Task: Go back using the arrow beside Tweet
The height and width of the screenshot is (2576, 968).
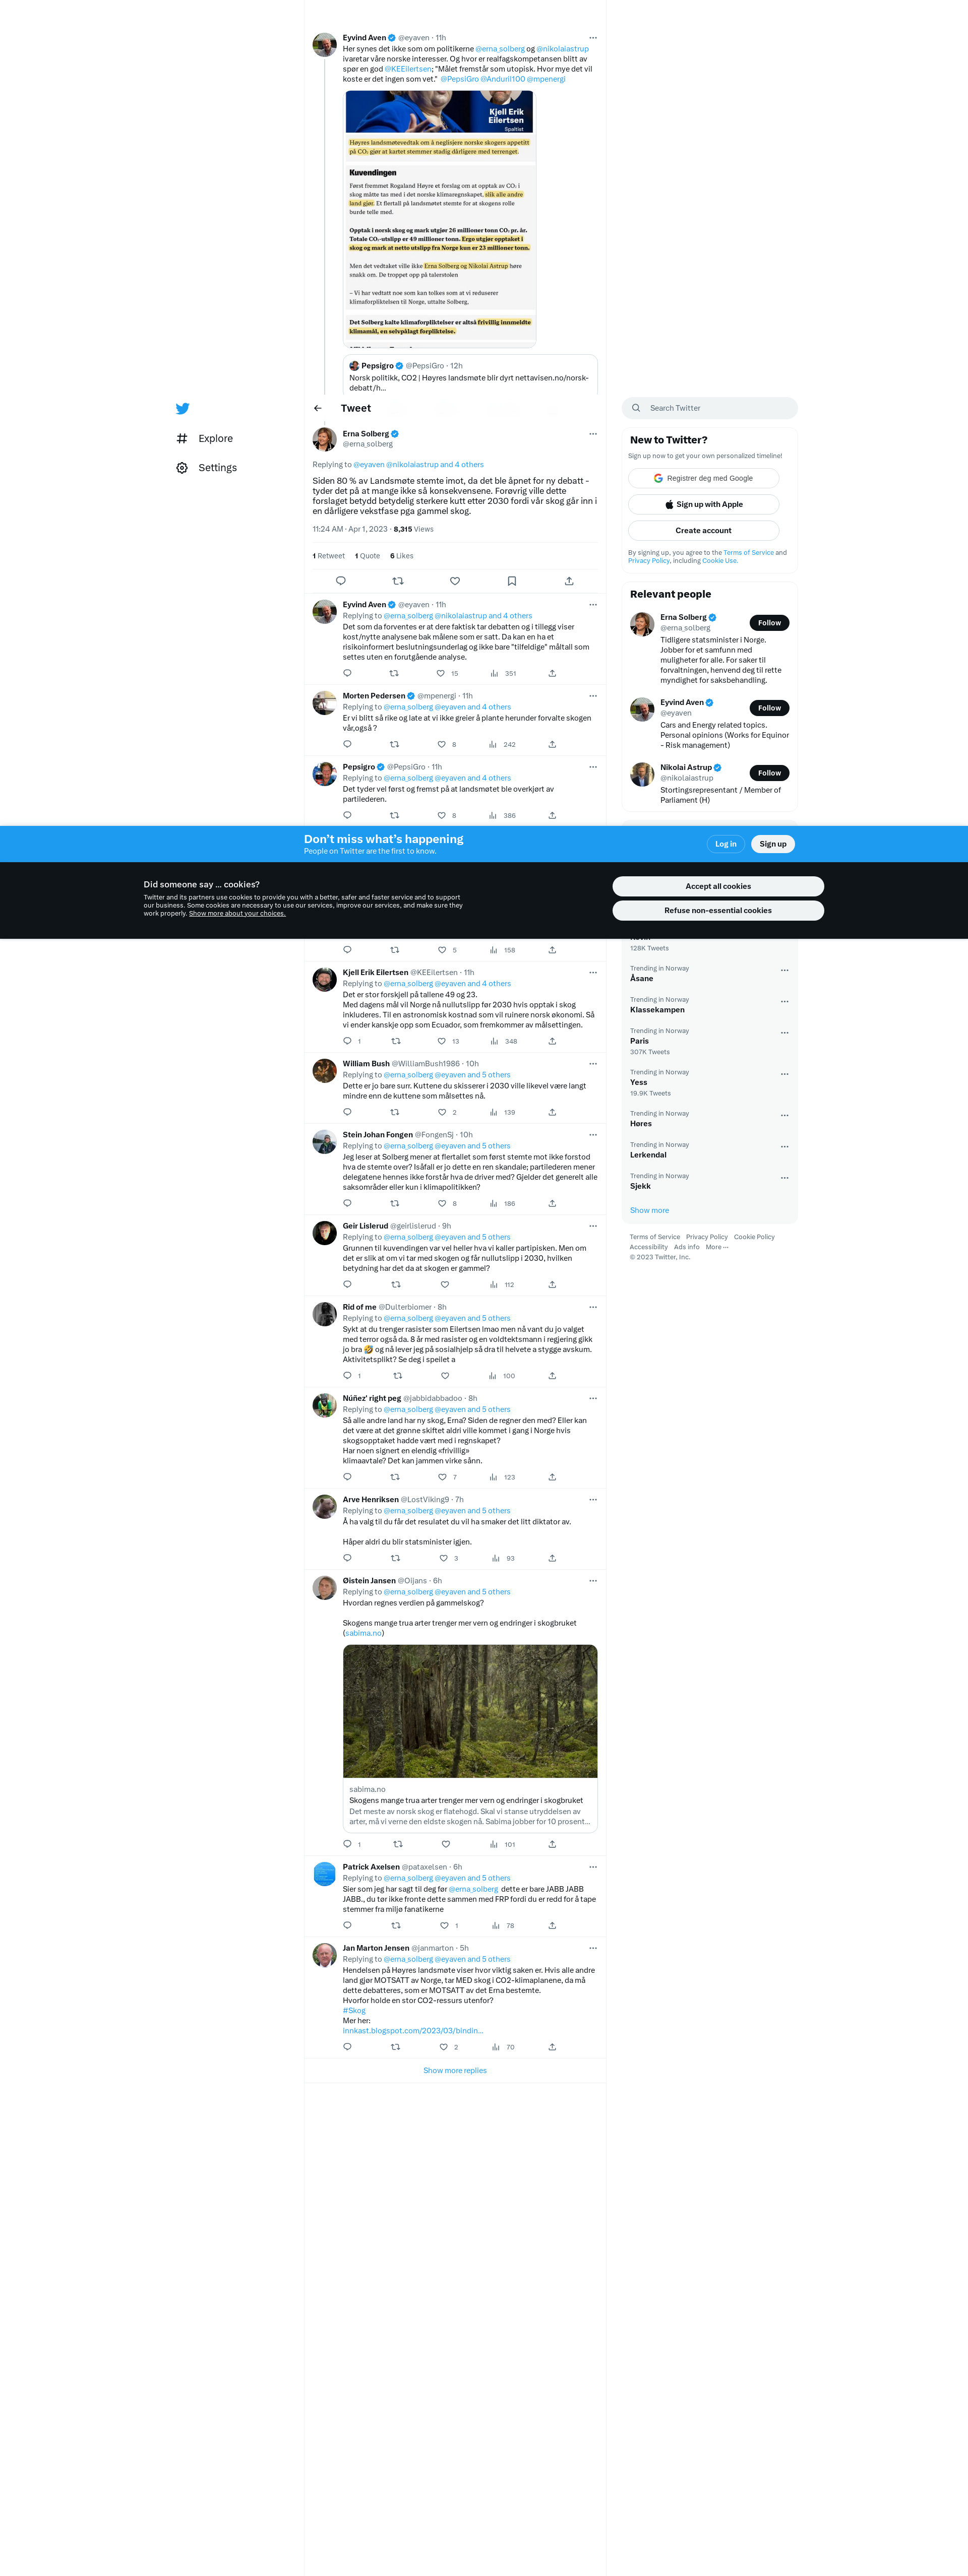Action: click(318, 408)
